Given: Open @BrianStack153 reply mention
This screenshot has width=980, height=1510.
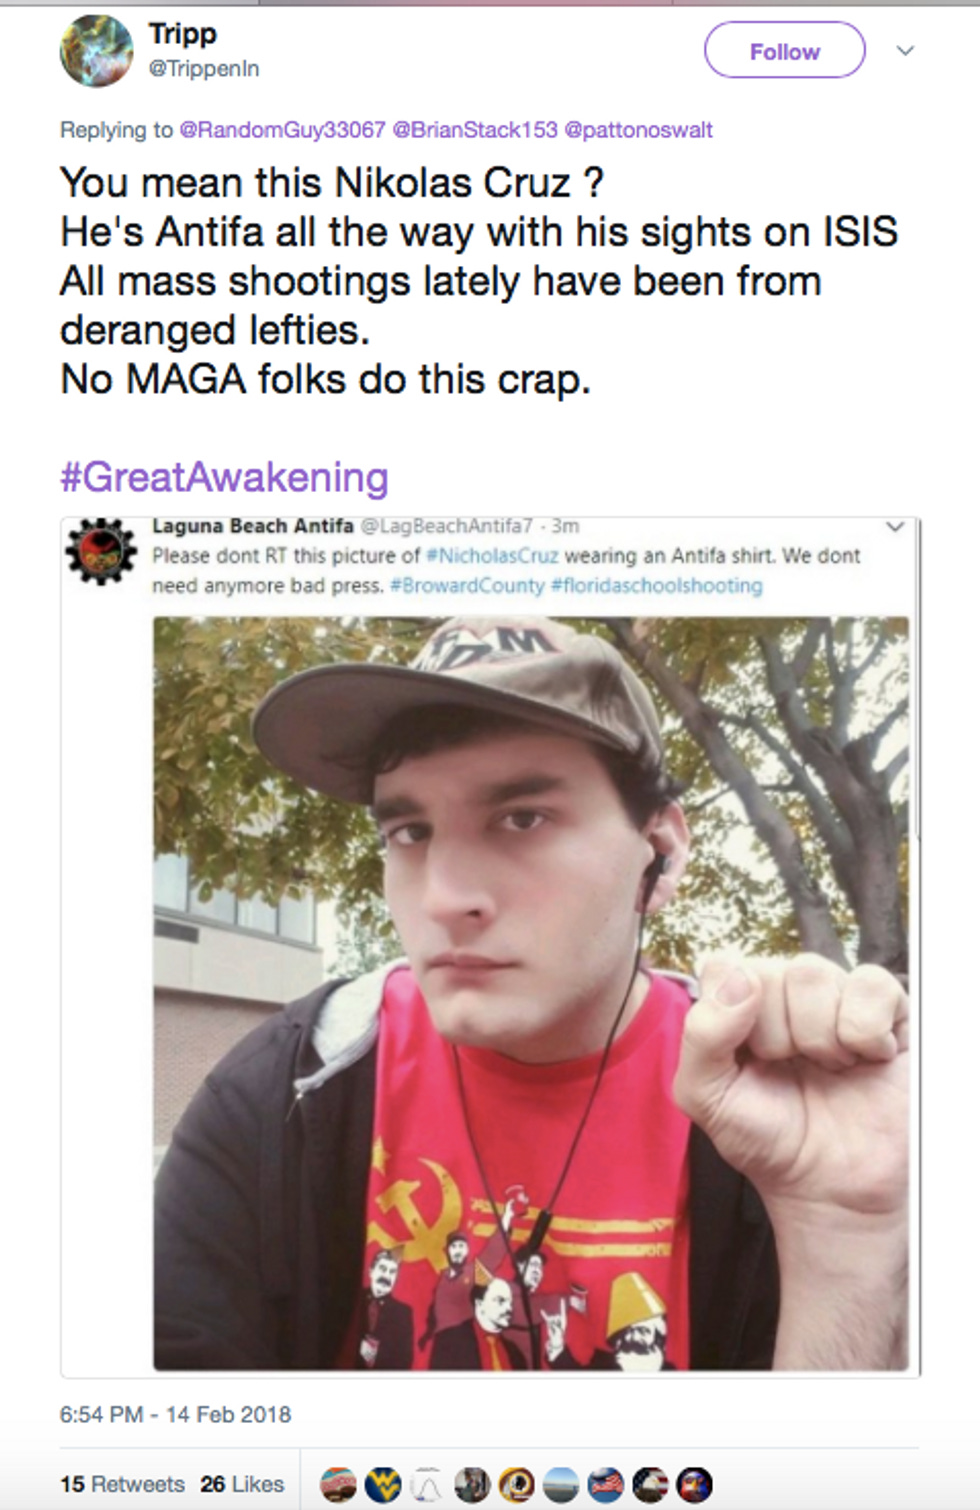Looking at the screenshot, I should pos(475,130).
